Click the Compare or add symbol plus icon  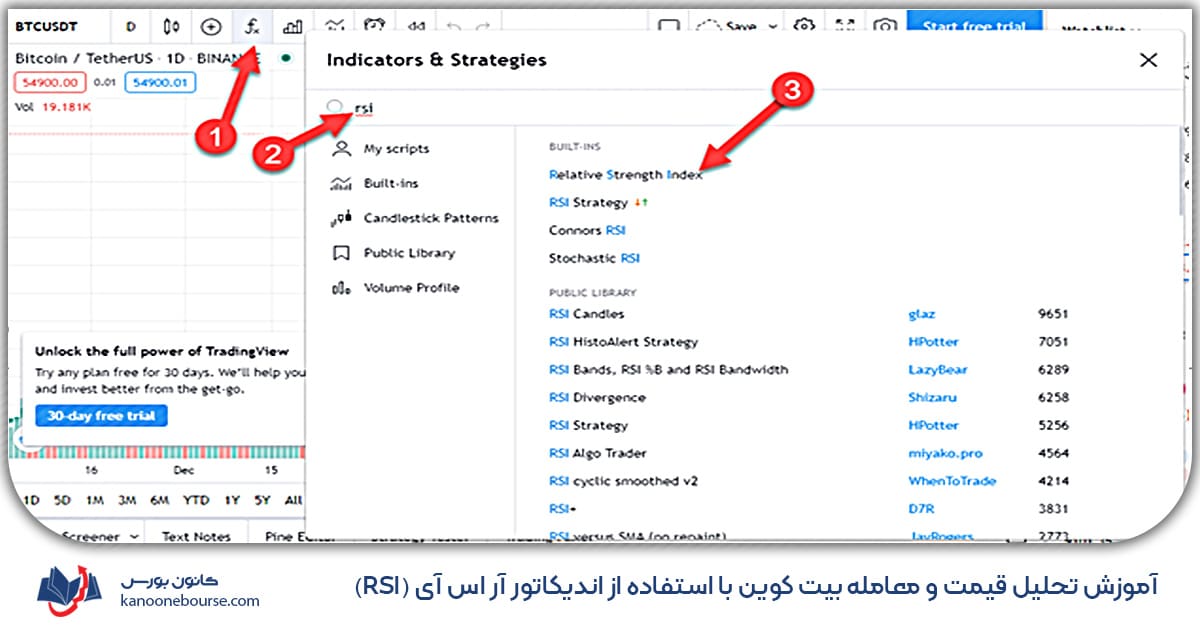[211, 27]
